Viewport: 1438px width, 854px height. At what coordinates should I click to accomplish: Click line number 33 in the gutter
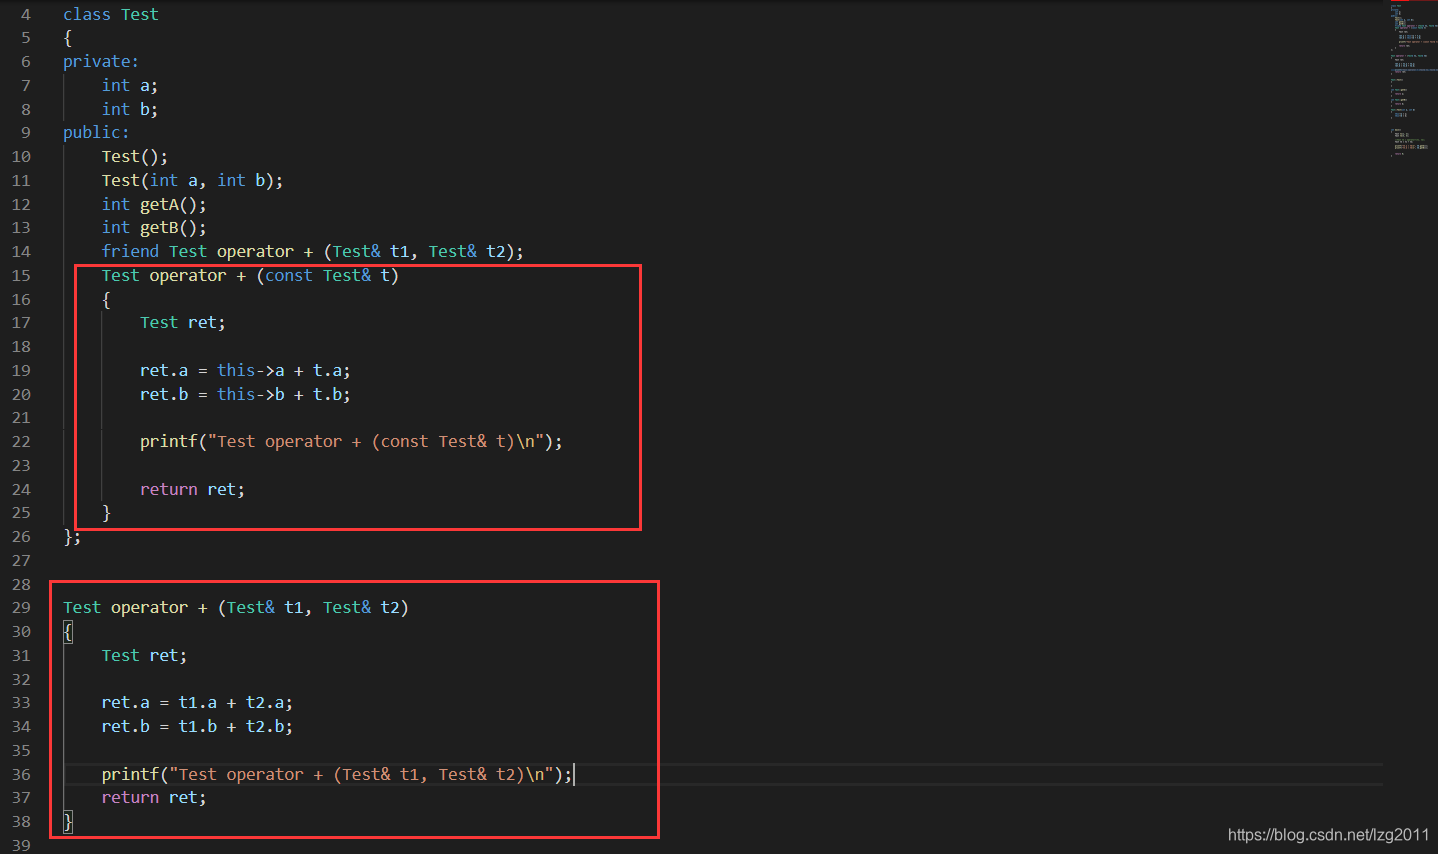coord(21,703)
